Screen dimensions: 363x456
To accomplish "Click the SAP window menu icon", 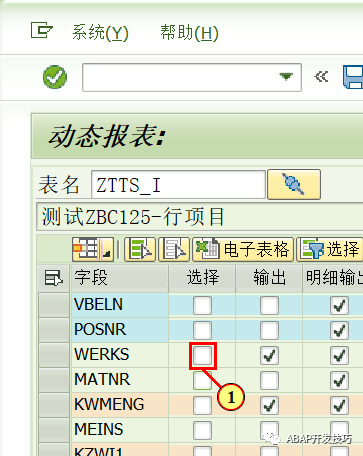I will (41, 30).
